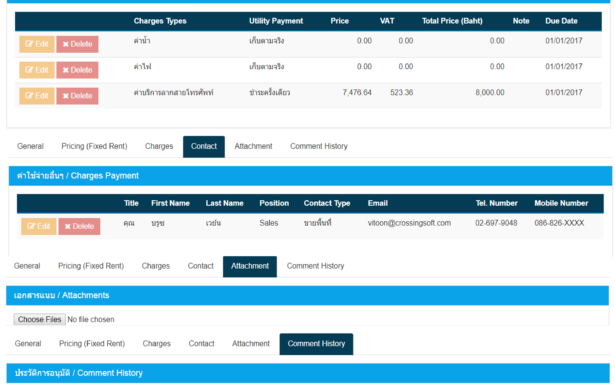This screenshot has height=384, width=615.
Task: Click First Name column header
Action: pyautogui.click(x=171, y=203)
